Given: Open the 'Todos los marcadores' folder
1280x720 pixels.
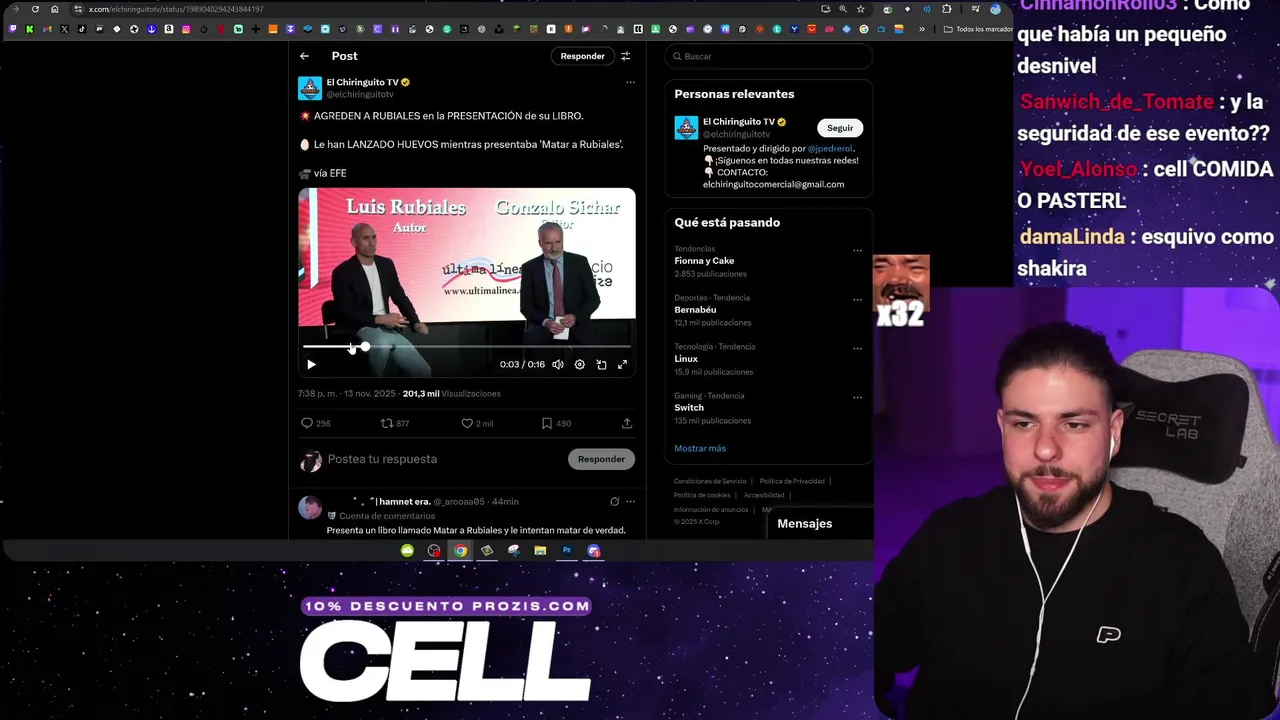Looking at the screenshot, I should point(979,29).
